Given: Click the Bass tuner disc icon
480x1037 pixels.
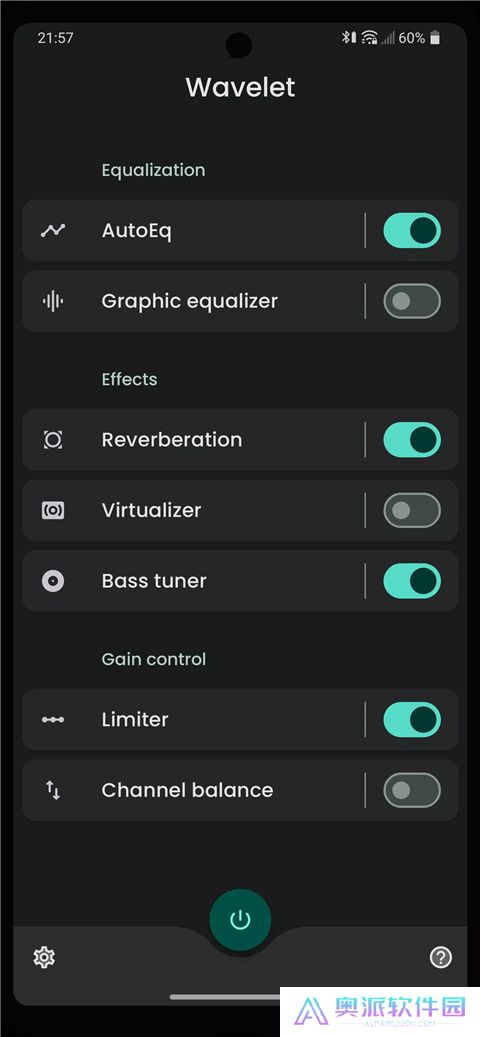Looking at the screenshot, I should [x=53, y=581].
